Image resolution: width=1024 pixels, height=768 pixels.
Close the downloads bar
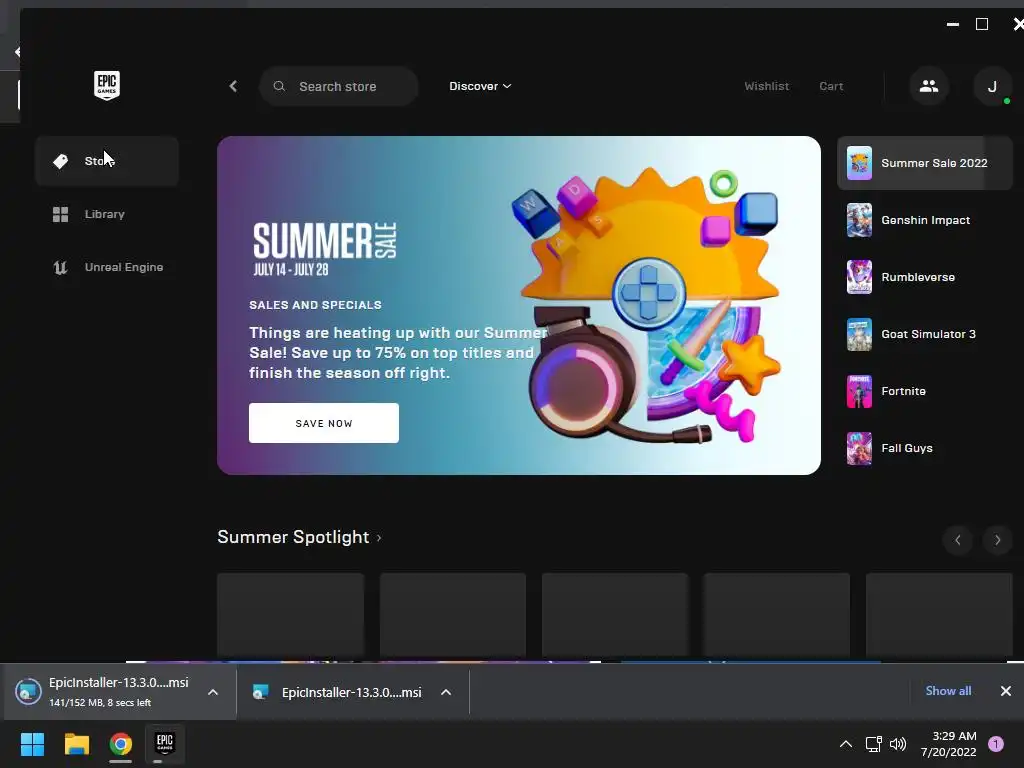[x=1006, y=691]
